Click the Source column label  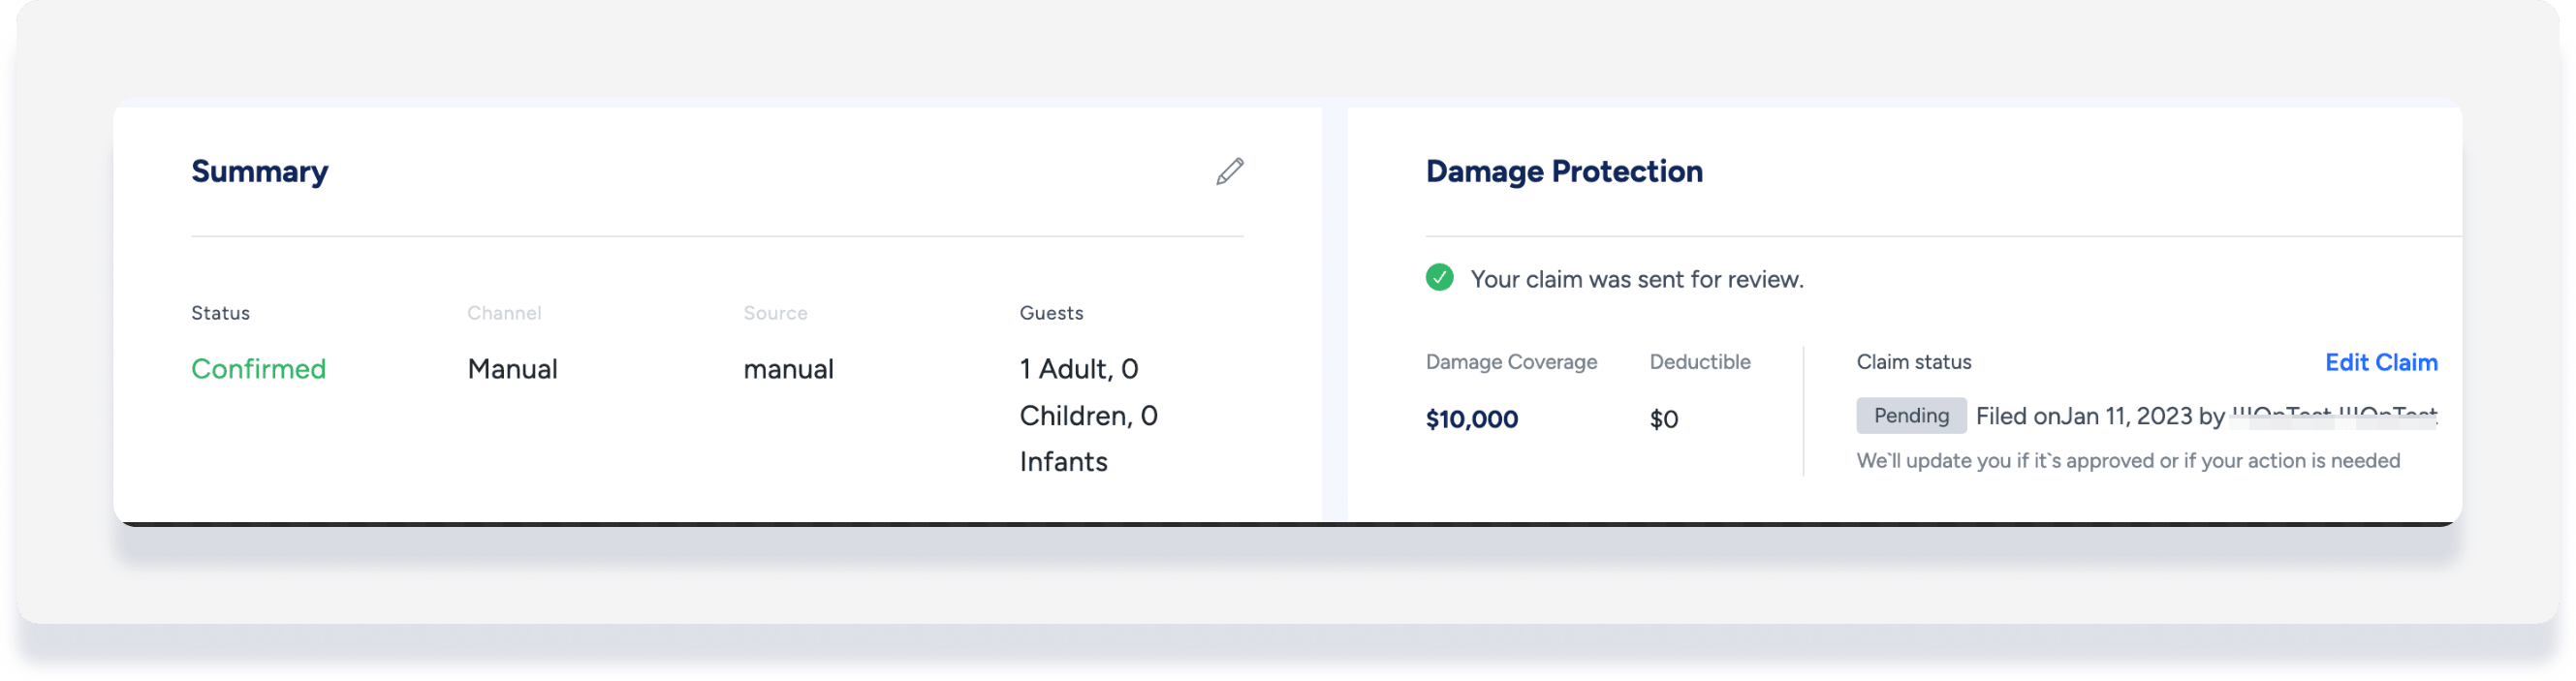click(x=775, y=313)
